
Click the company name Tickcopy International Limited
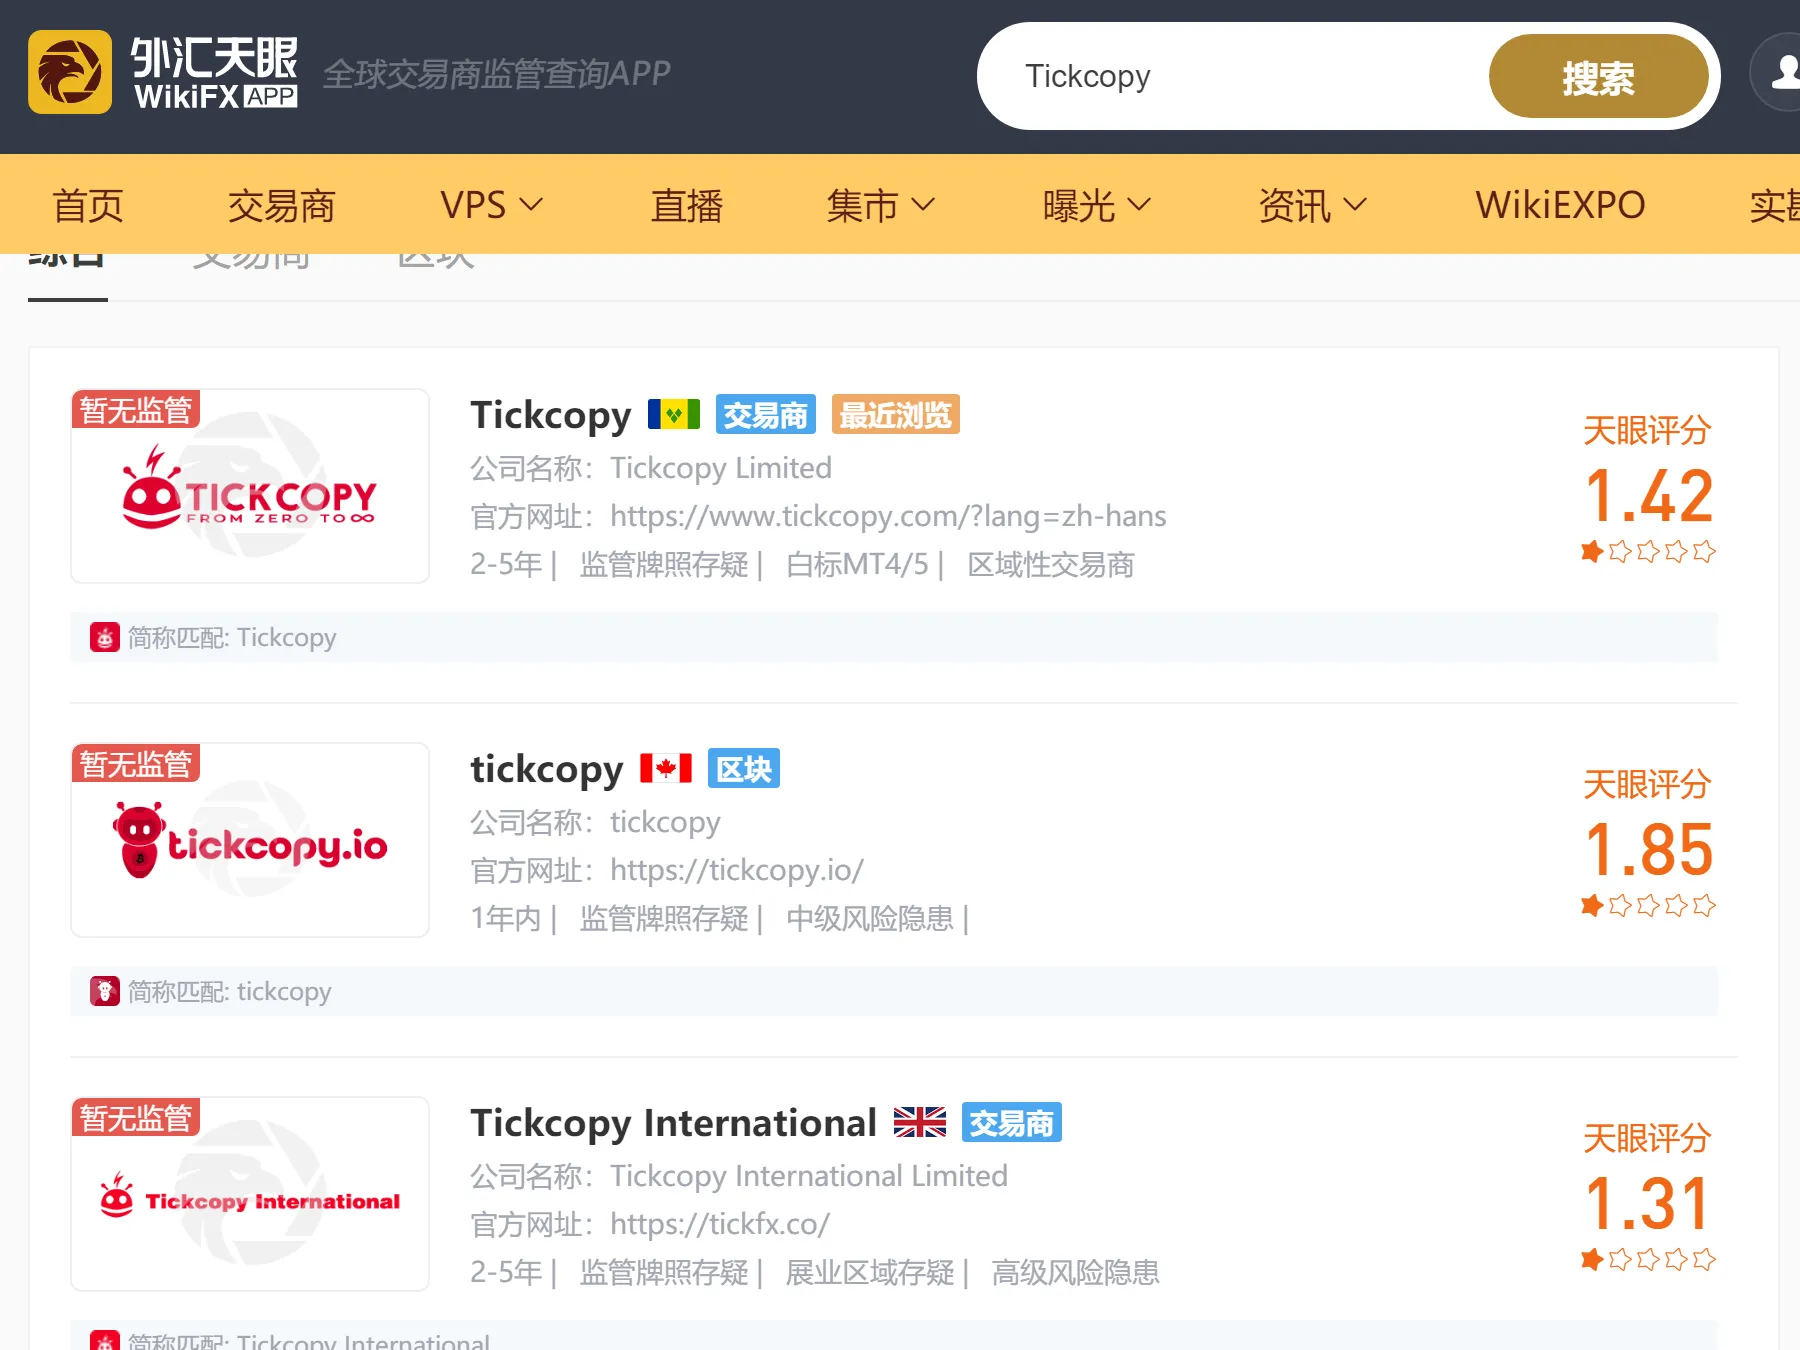coord(809,1176)
